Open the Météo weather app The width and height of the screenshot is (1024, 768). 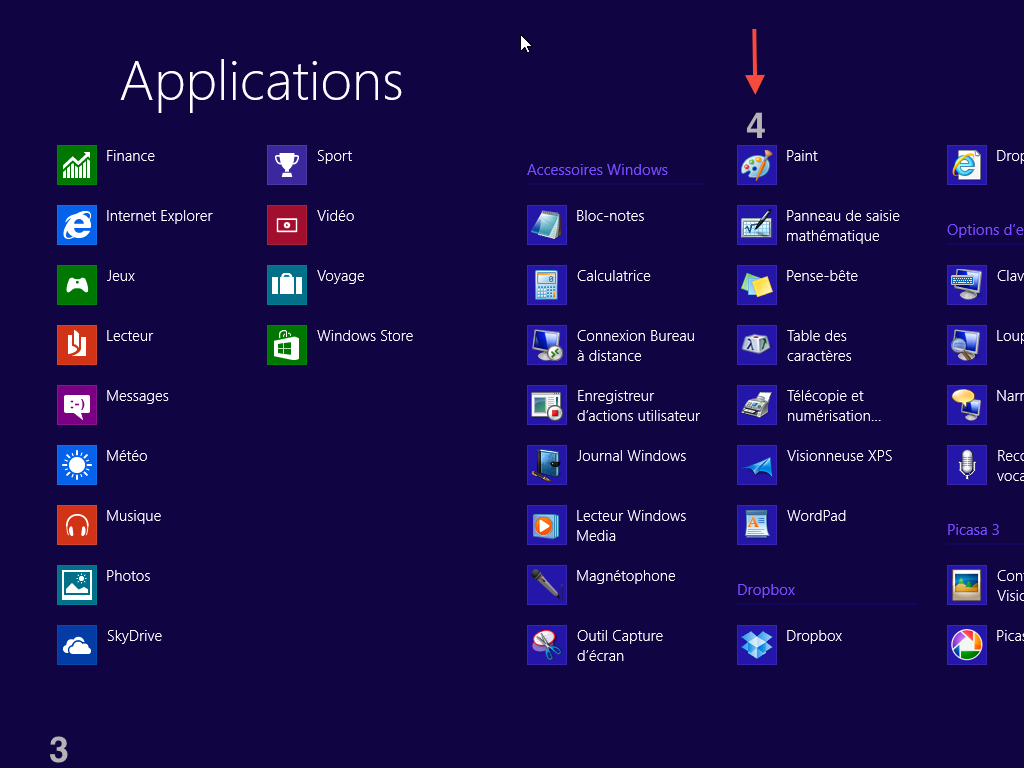coord(77,465)
